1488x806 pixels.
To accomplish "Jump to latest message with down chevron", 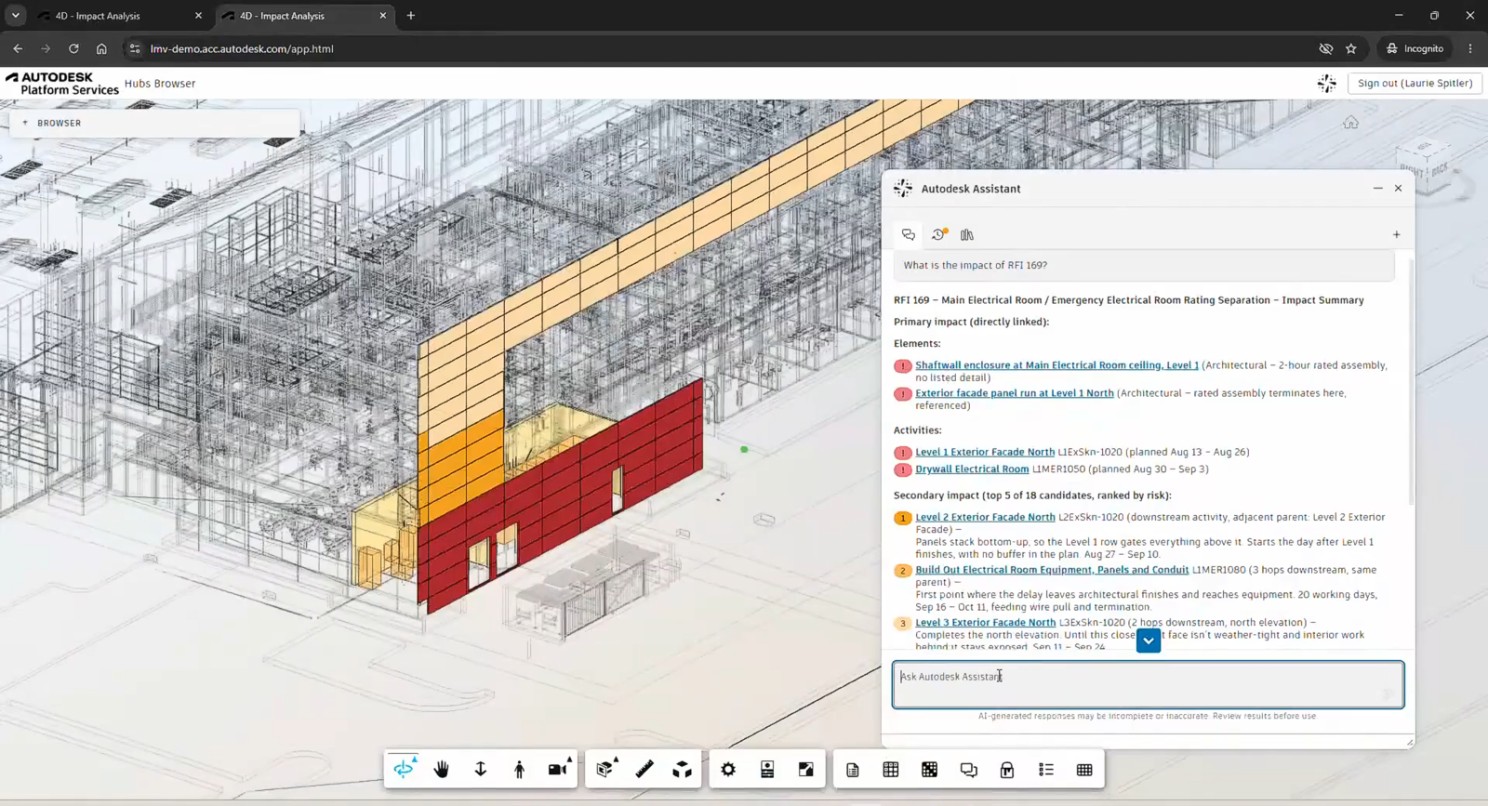I will (1148, 640).
